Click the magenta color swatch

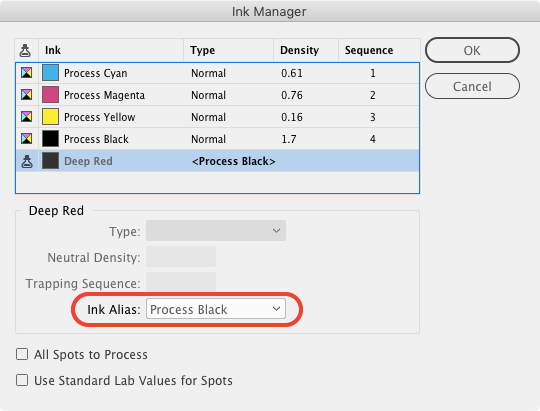[50, 95]
